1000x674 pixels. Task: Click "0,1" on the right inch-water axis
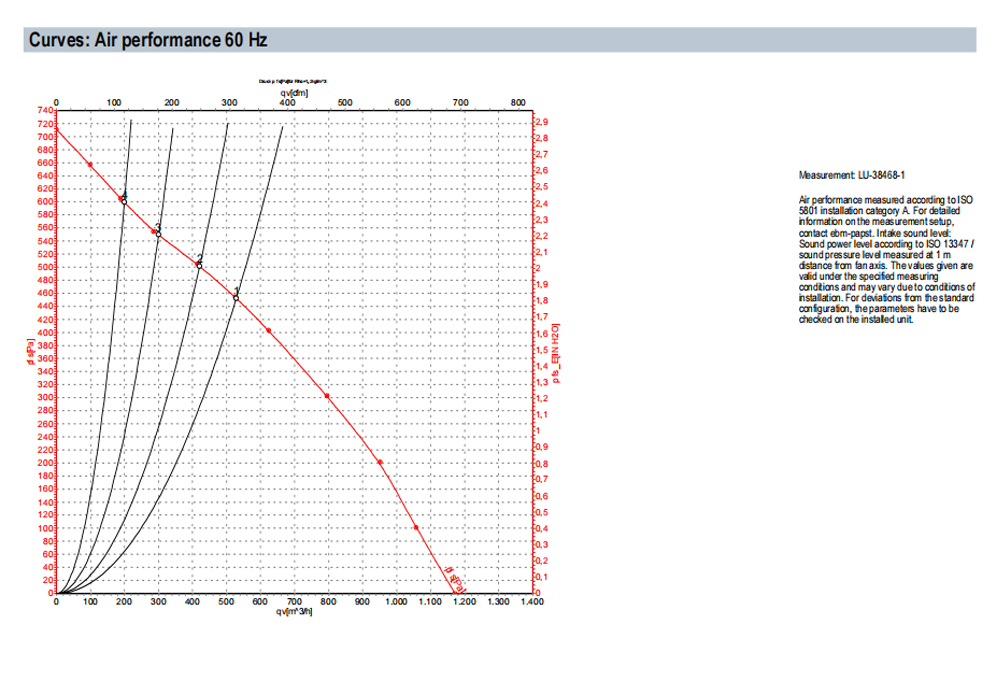[542, 577]
